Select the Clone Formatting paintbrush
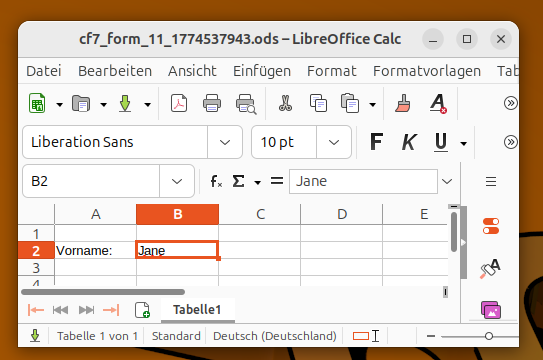The image size is (543, 360). (x=403, y=103)
